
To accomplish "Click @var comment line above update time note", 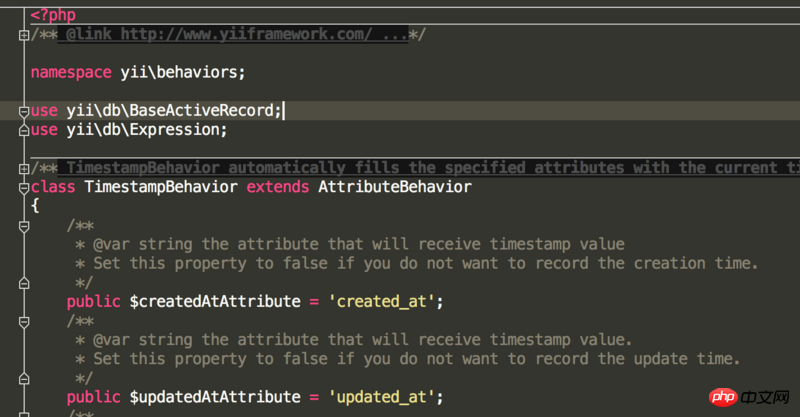I will pyautogui.click(x=354, y=340).
